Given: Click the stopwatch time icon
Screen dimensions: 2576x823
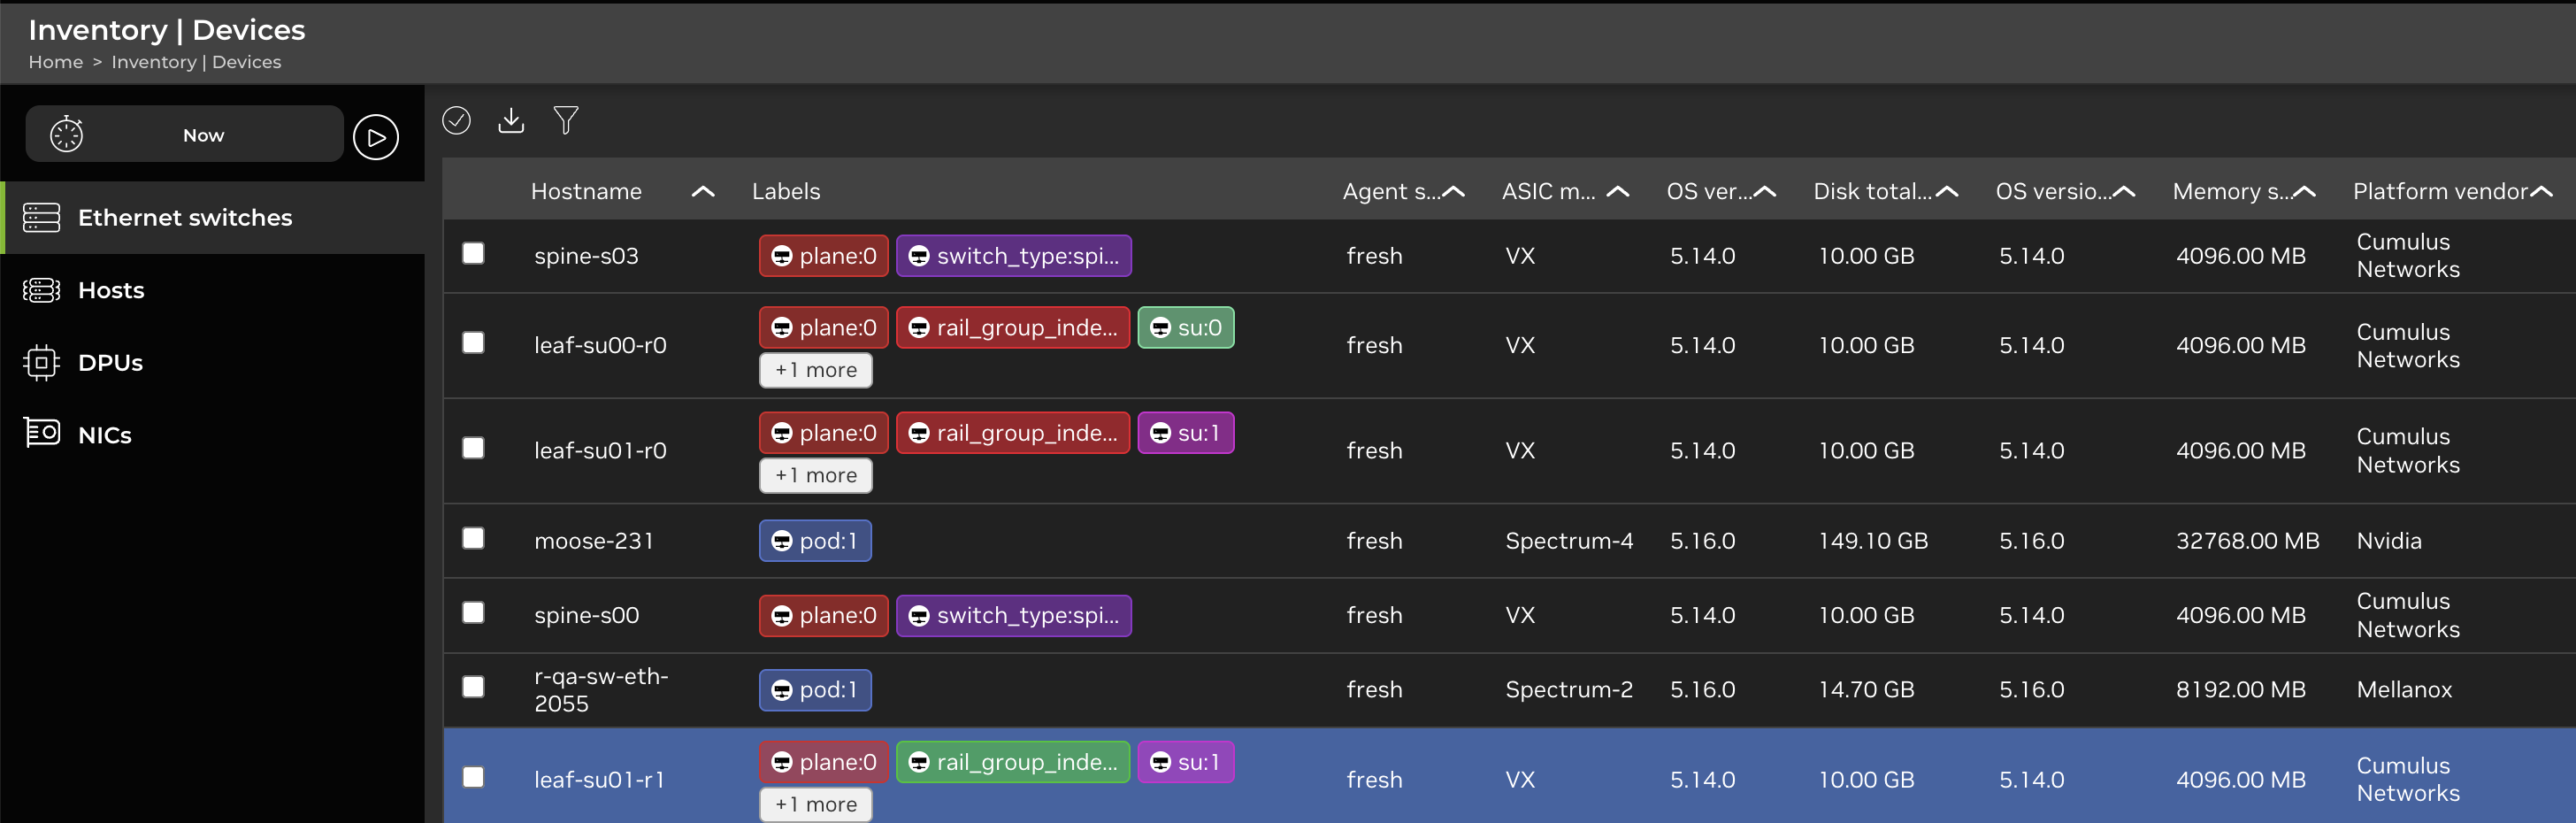Looking at the screenshot, I should [67, 135].
